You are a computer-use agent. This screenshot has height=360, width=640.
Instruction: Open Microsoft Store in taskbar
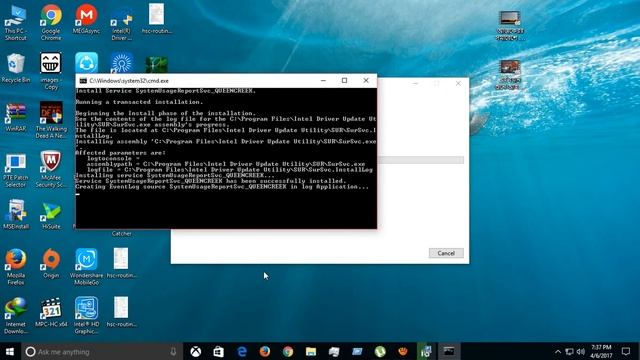point(218,351)
